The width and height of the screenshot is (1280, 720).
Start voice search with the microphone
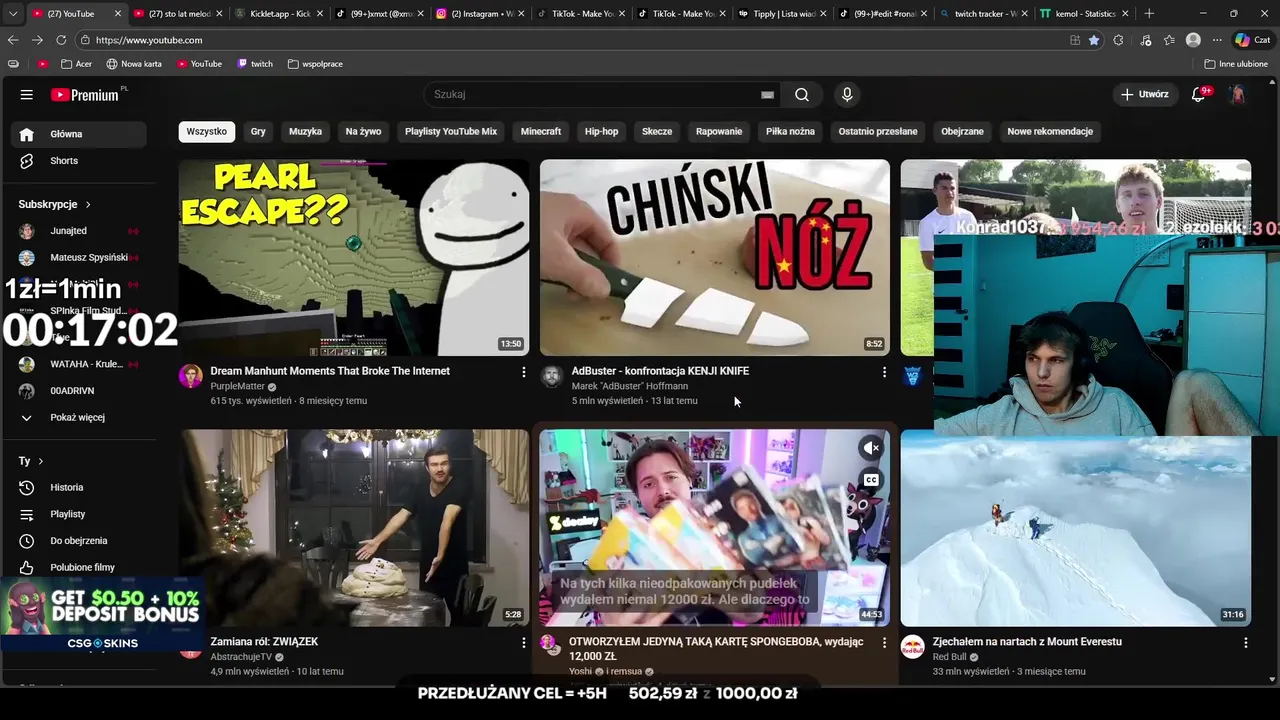click(847, 94)
